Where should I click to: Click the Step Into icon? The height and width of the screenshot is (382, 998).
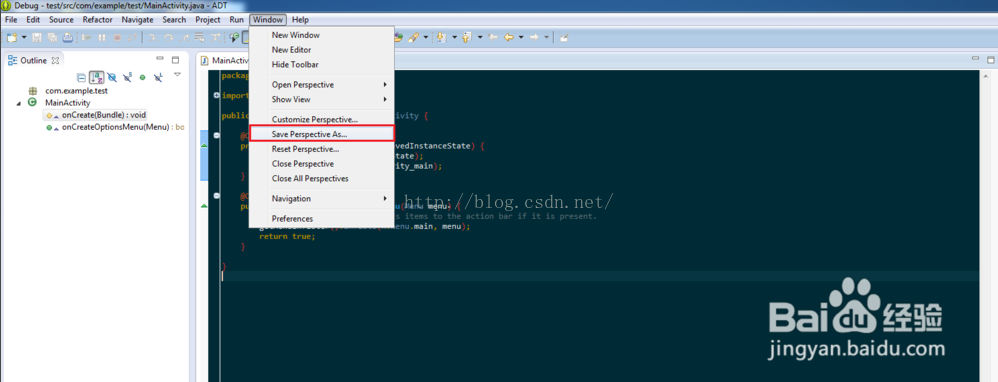tap(153, 38)
